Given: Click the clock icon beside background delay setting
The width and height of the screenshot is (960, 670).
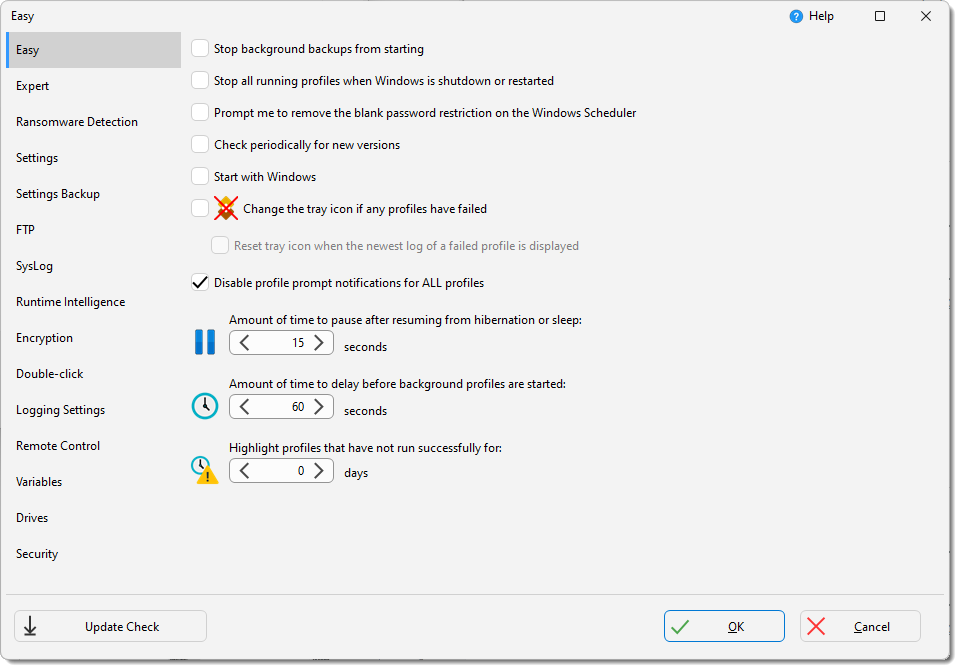Looking at the screenshot, I should [x=204, y=406].
